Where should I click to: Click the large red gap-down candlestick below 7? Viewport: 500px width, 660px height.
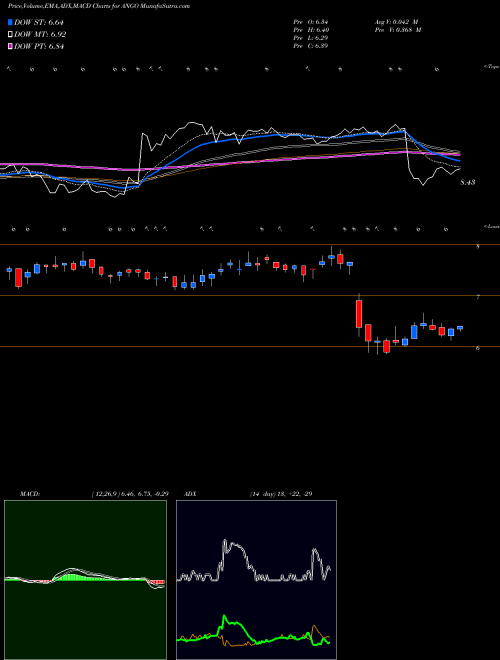(x=359, y=314)
